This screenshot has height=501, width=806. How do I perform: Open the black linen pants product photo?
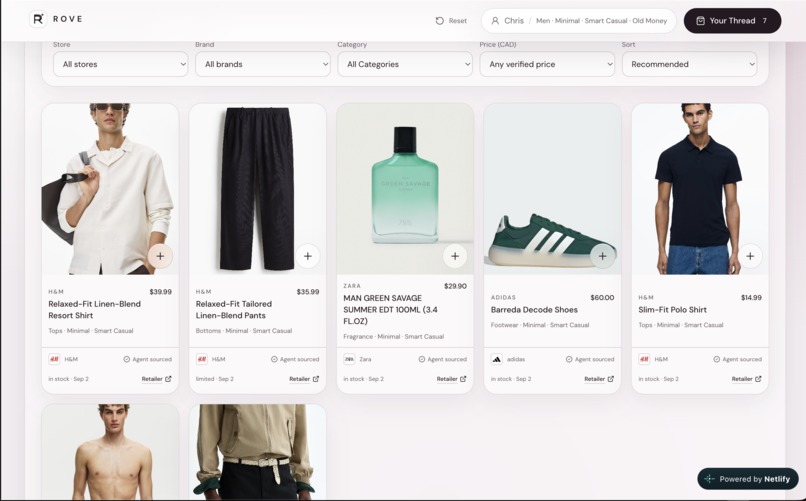click(x=258, y=189)
